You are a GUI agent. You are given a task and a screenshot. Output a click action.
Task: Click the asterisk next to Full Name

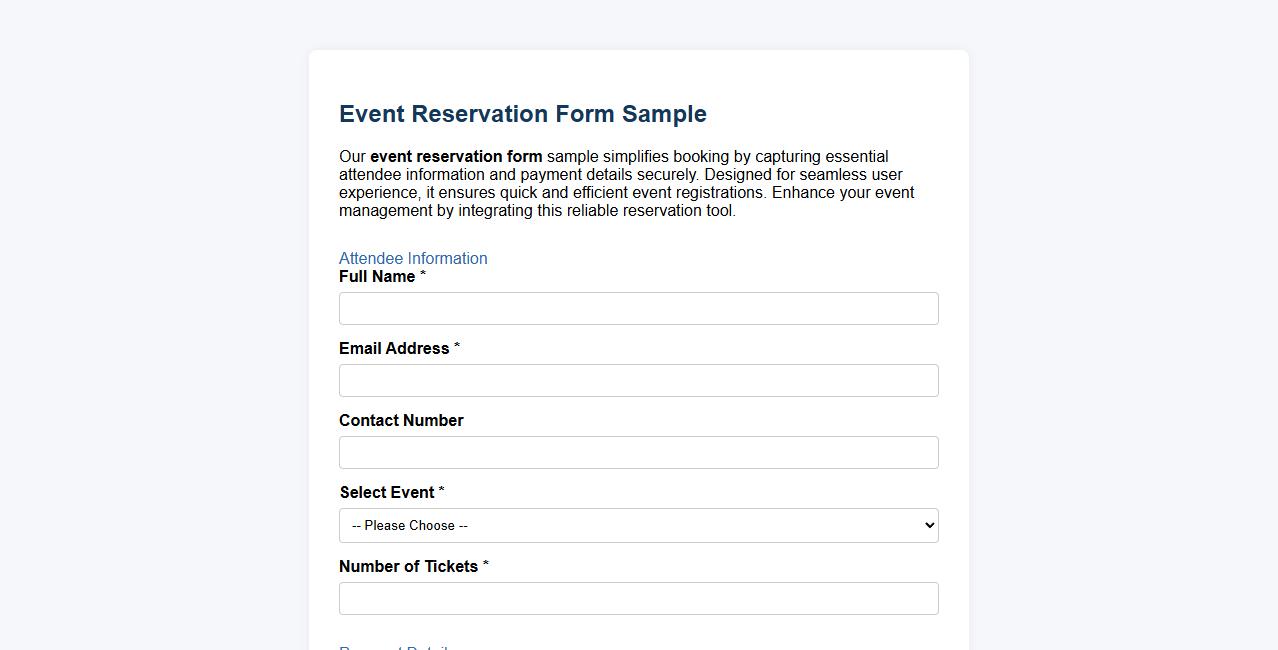pos(422,276)
